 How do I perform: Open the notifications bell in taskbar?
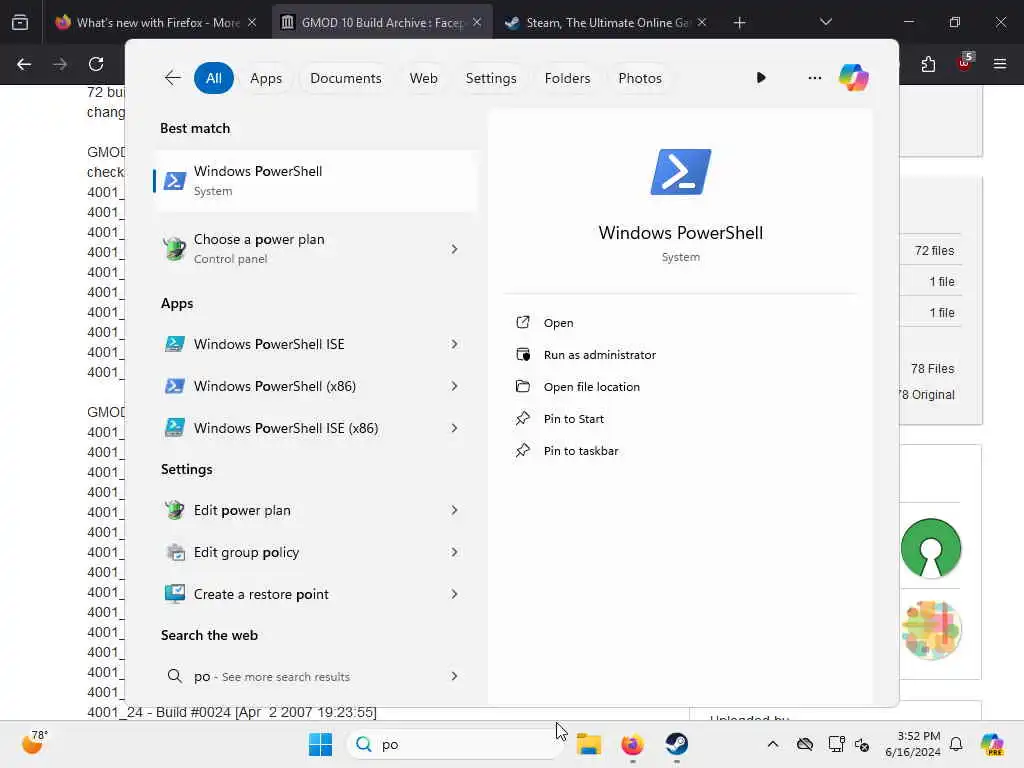tap(956, 744)
